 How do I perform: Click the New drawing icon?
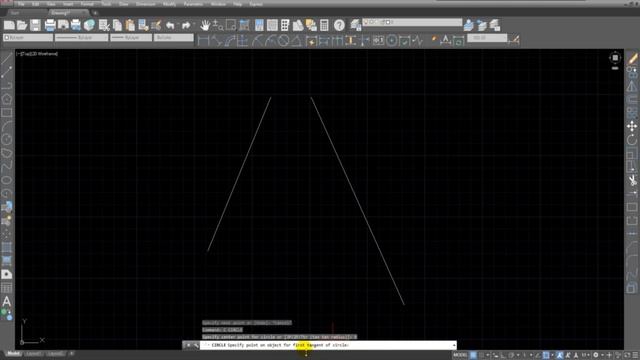9,25
